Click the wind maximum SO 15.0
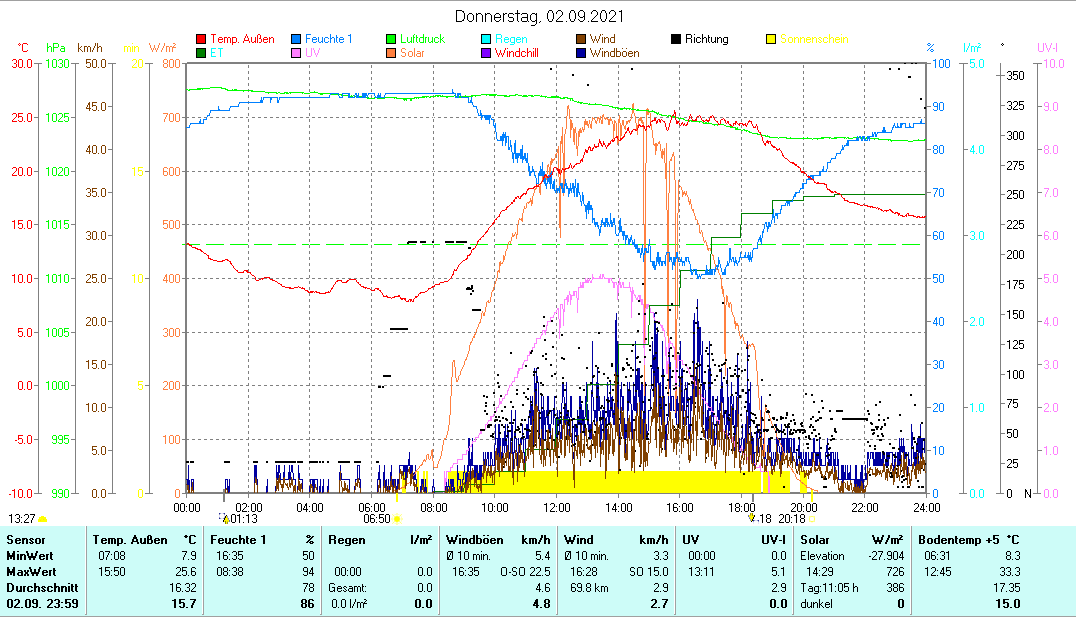This screenshot has height=618, width=1076. click(648, 572)
